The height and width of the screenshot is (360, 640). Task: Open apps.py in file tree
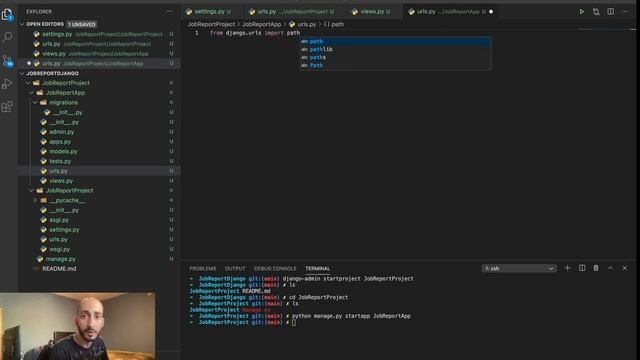[x=99, y=142]
